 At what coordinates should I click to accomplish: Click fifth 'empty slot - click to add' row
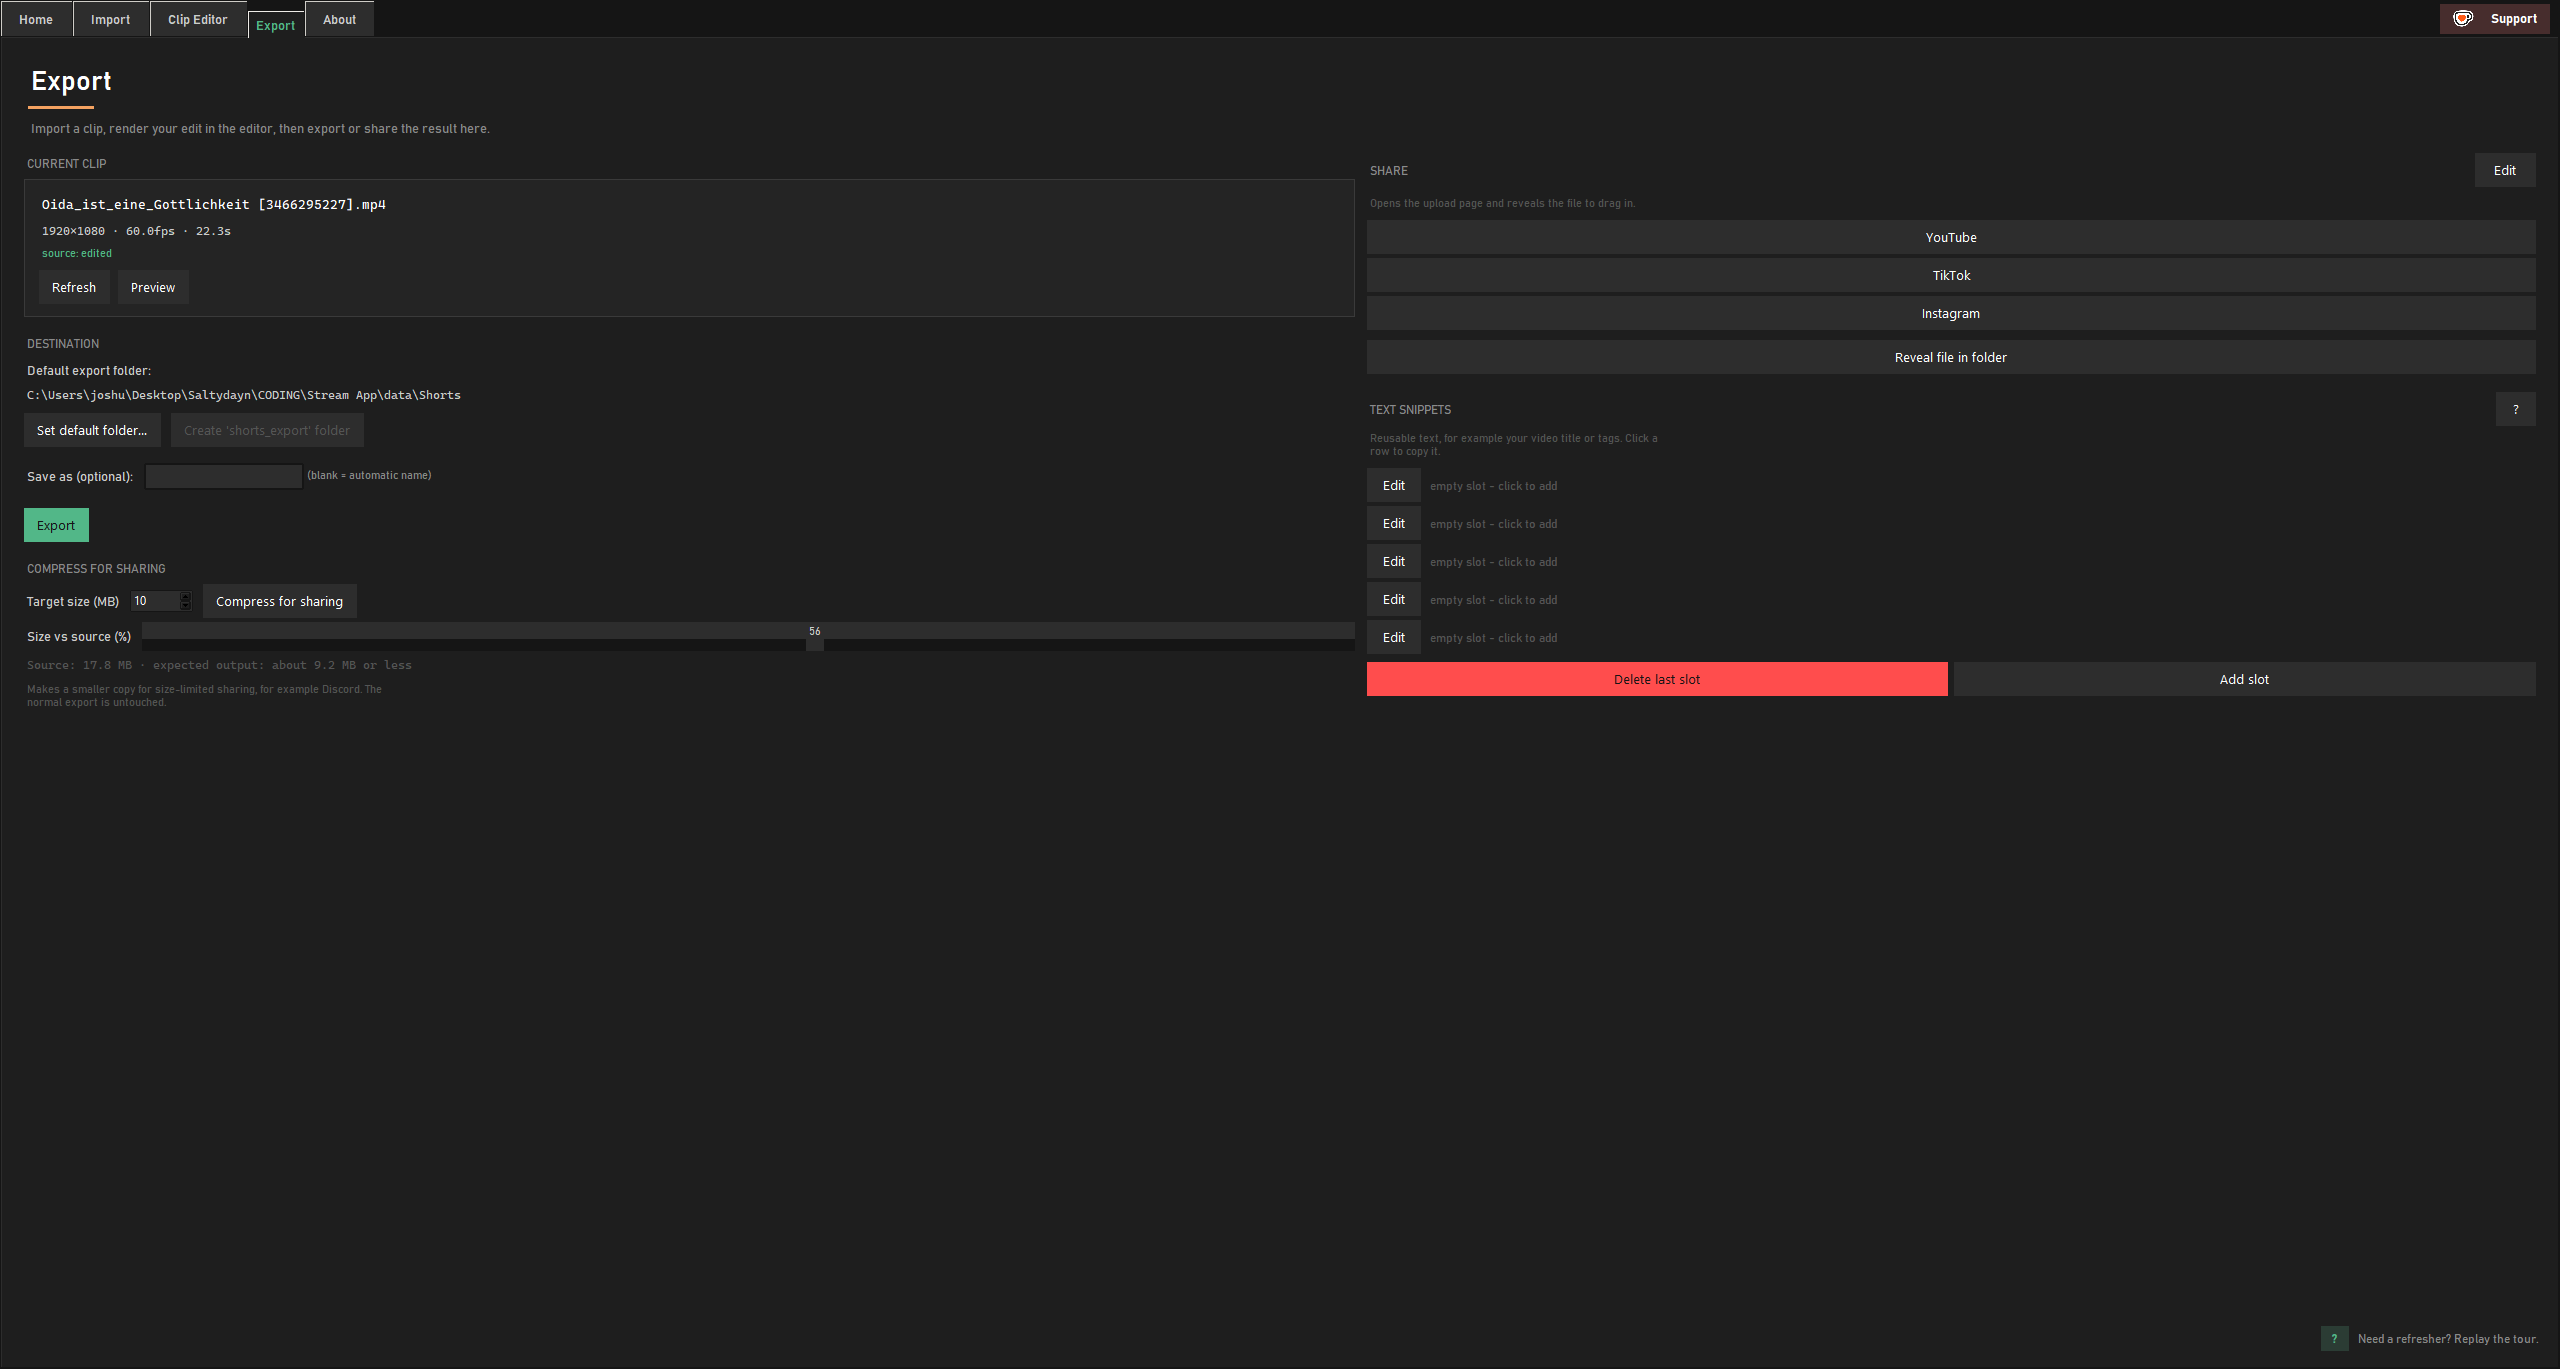(x=1493, y=638)
